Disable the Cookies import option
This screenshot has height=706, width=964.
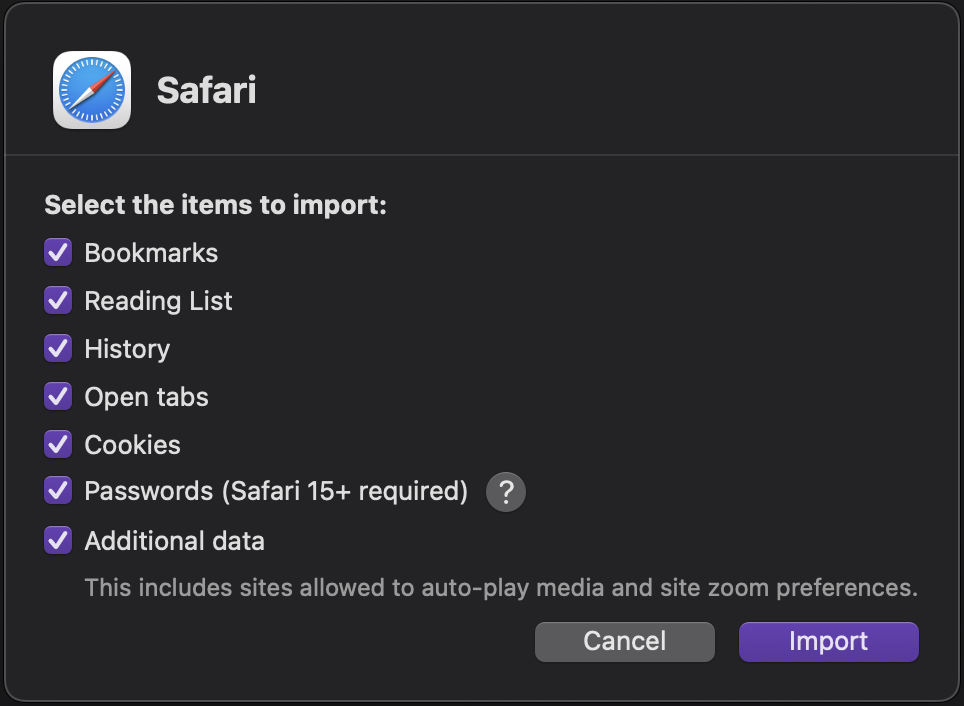57,444
